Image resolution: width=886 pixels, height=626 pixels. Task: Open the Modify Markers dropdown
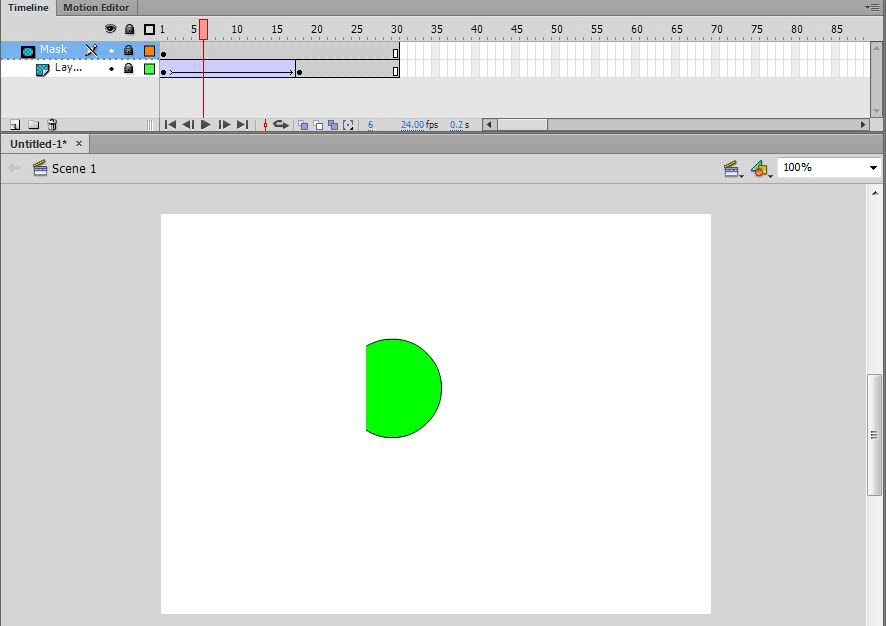[347, 124]
